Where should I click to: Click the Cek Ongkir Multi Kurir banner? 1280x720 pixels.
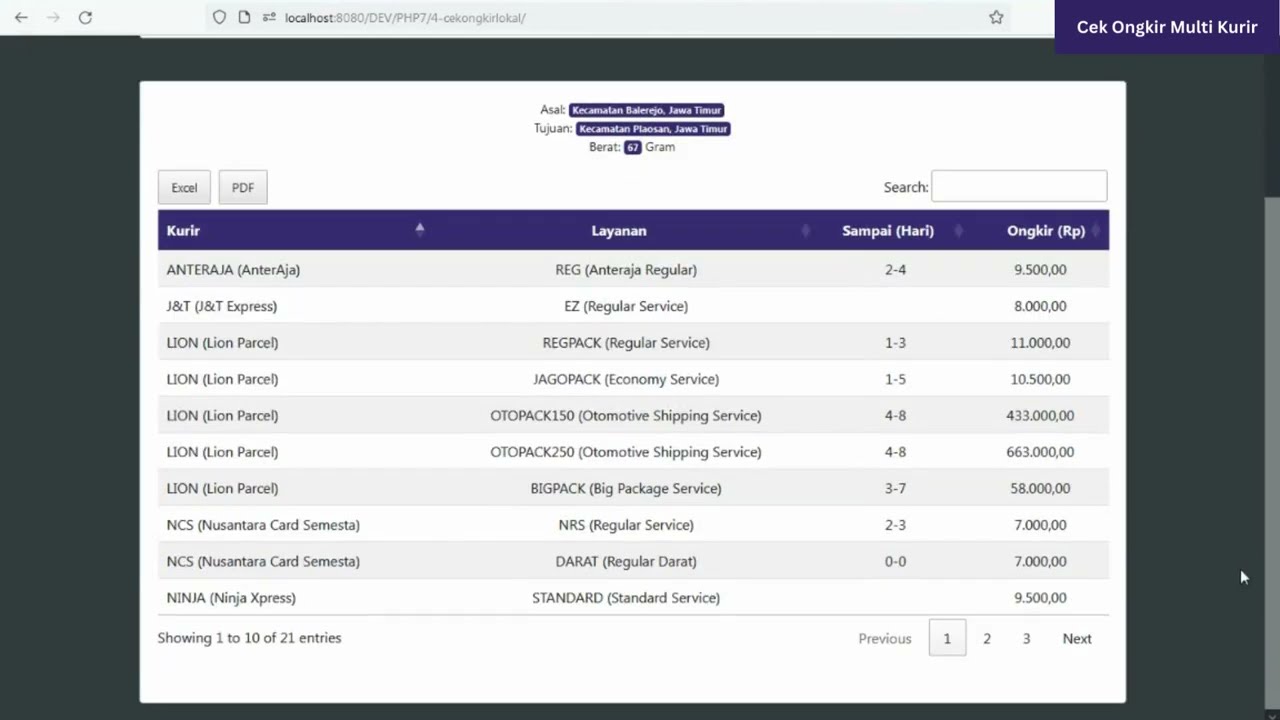[x=1167, y=27]
